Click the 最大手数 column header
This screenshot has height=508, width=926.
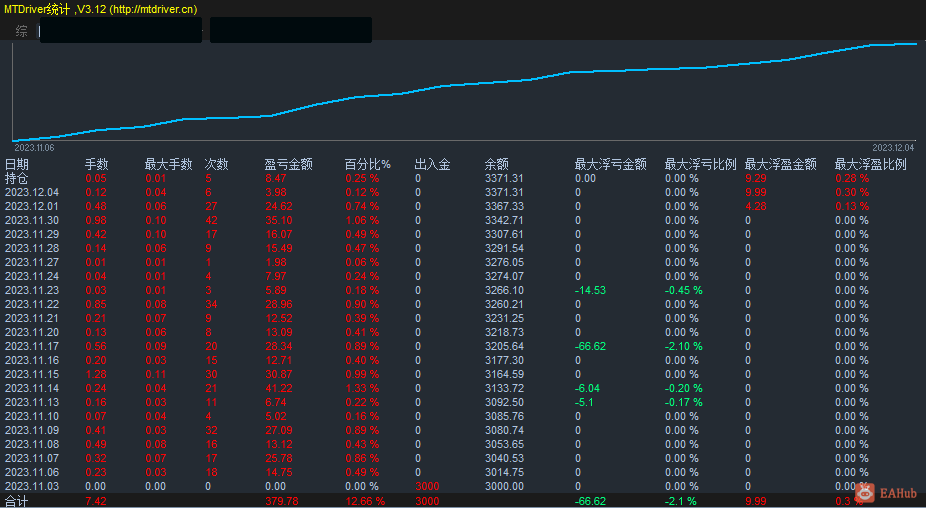pos(168,164)
